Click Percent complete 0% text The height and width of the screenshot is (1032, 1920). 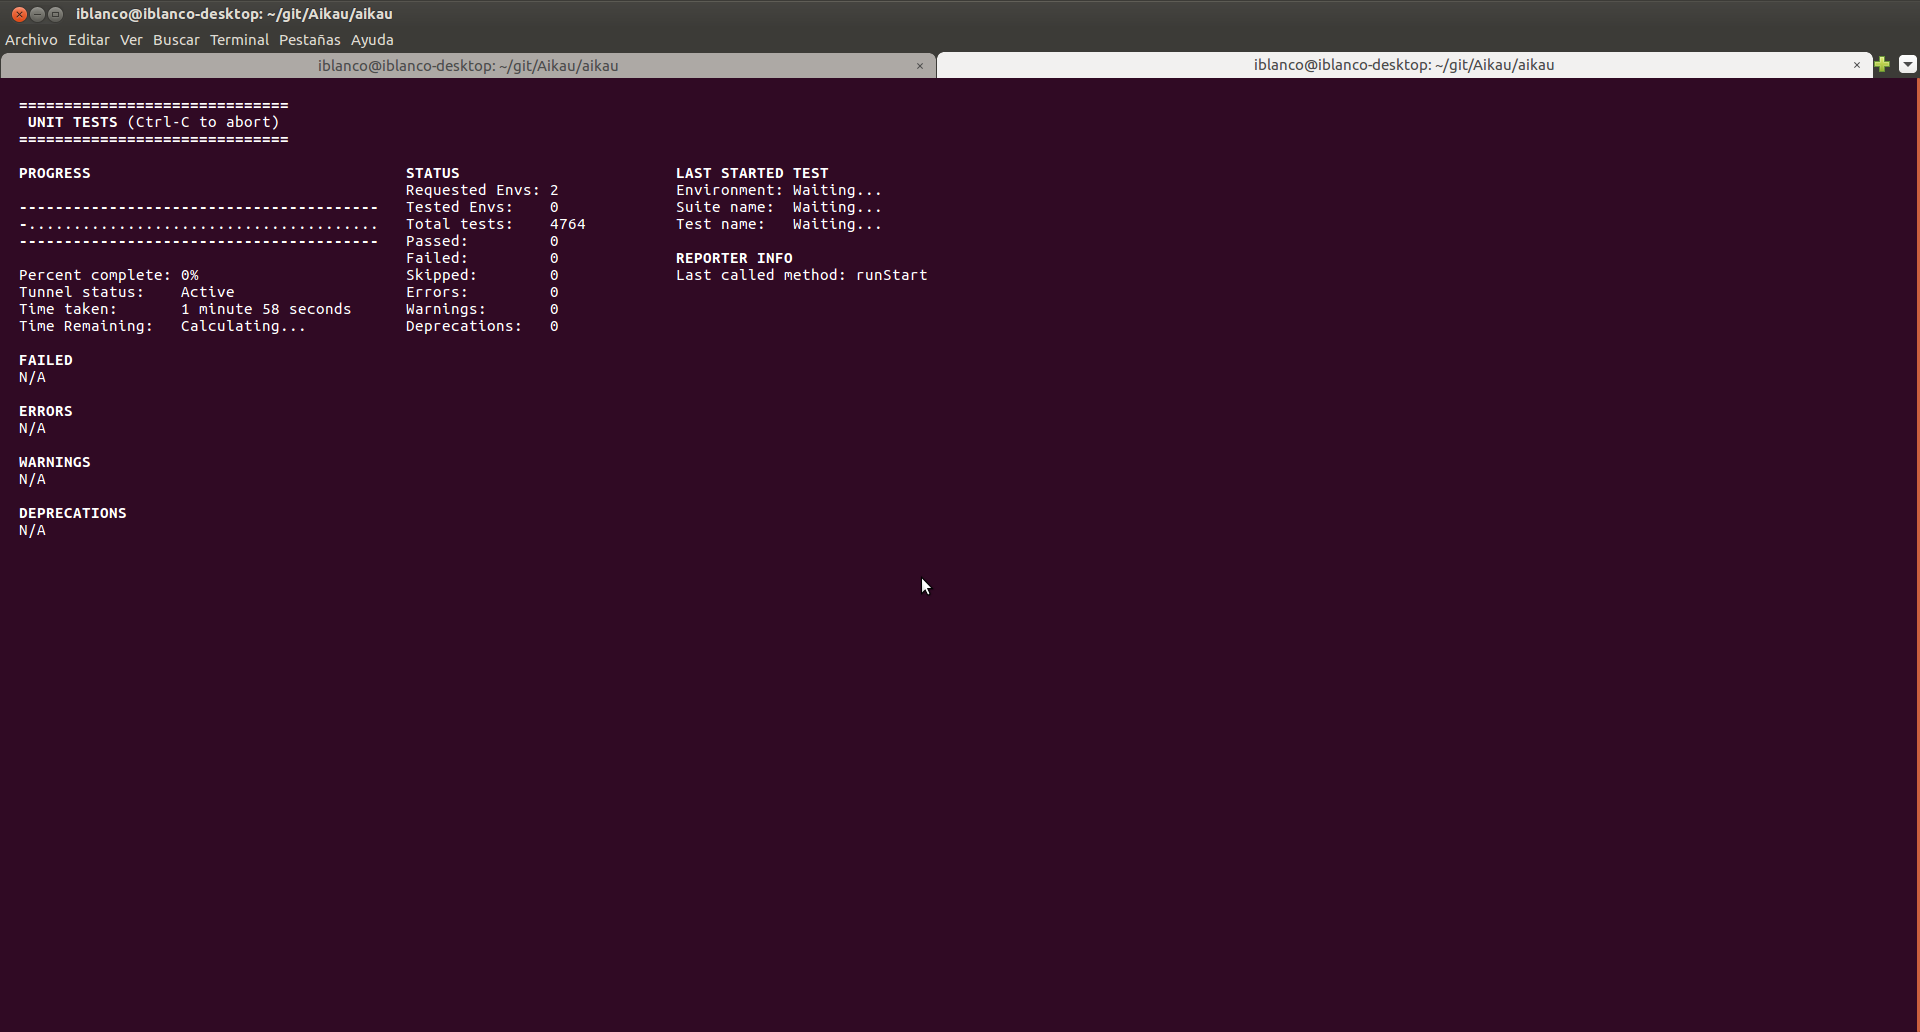point(109,275)
